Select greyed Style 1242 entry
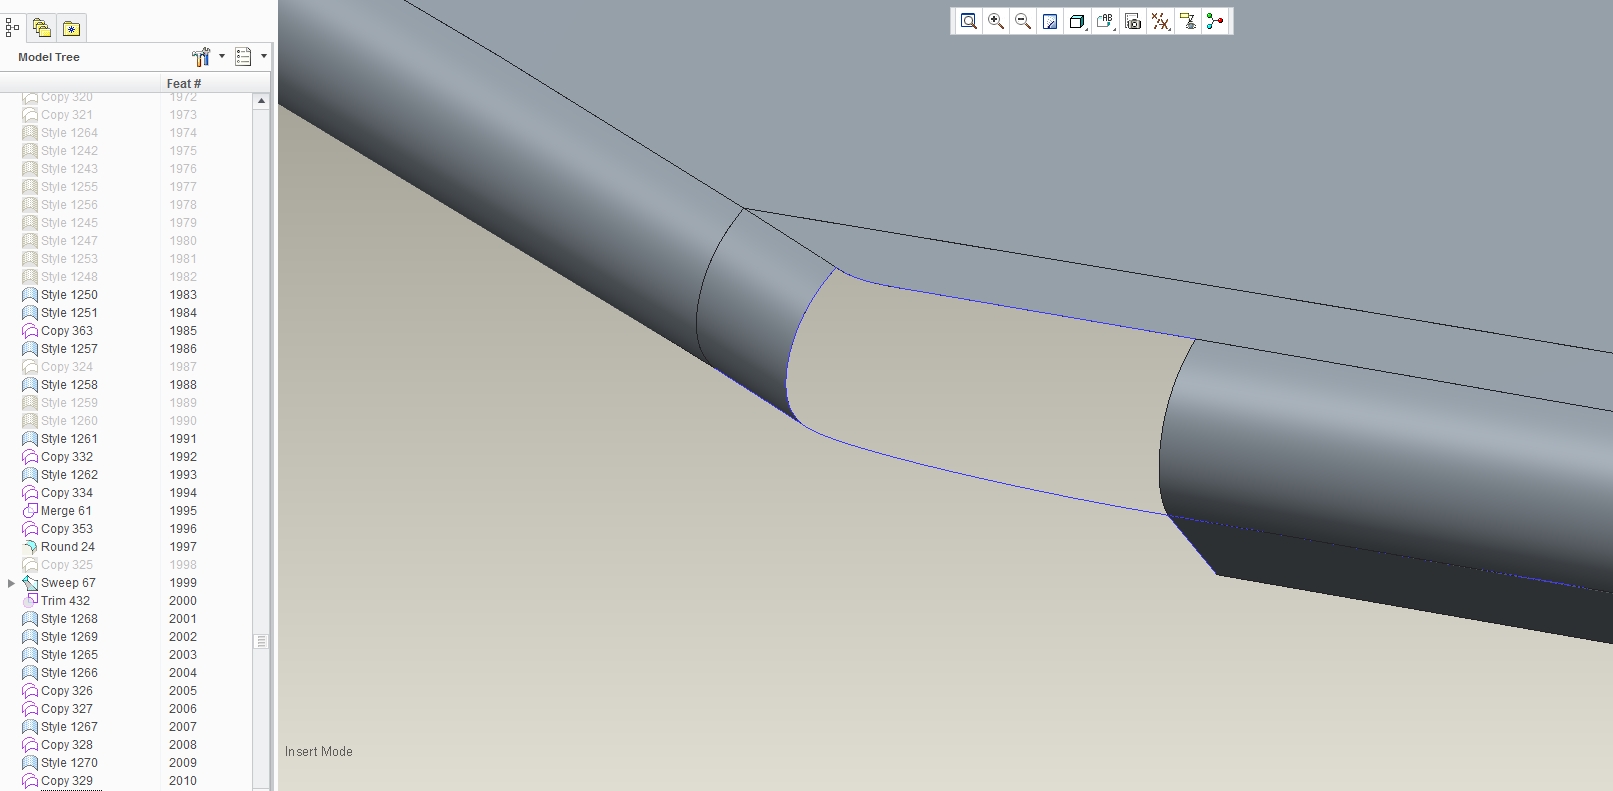This screenshot has height=791, width=1613. [x=60, y=151]
